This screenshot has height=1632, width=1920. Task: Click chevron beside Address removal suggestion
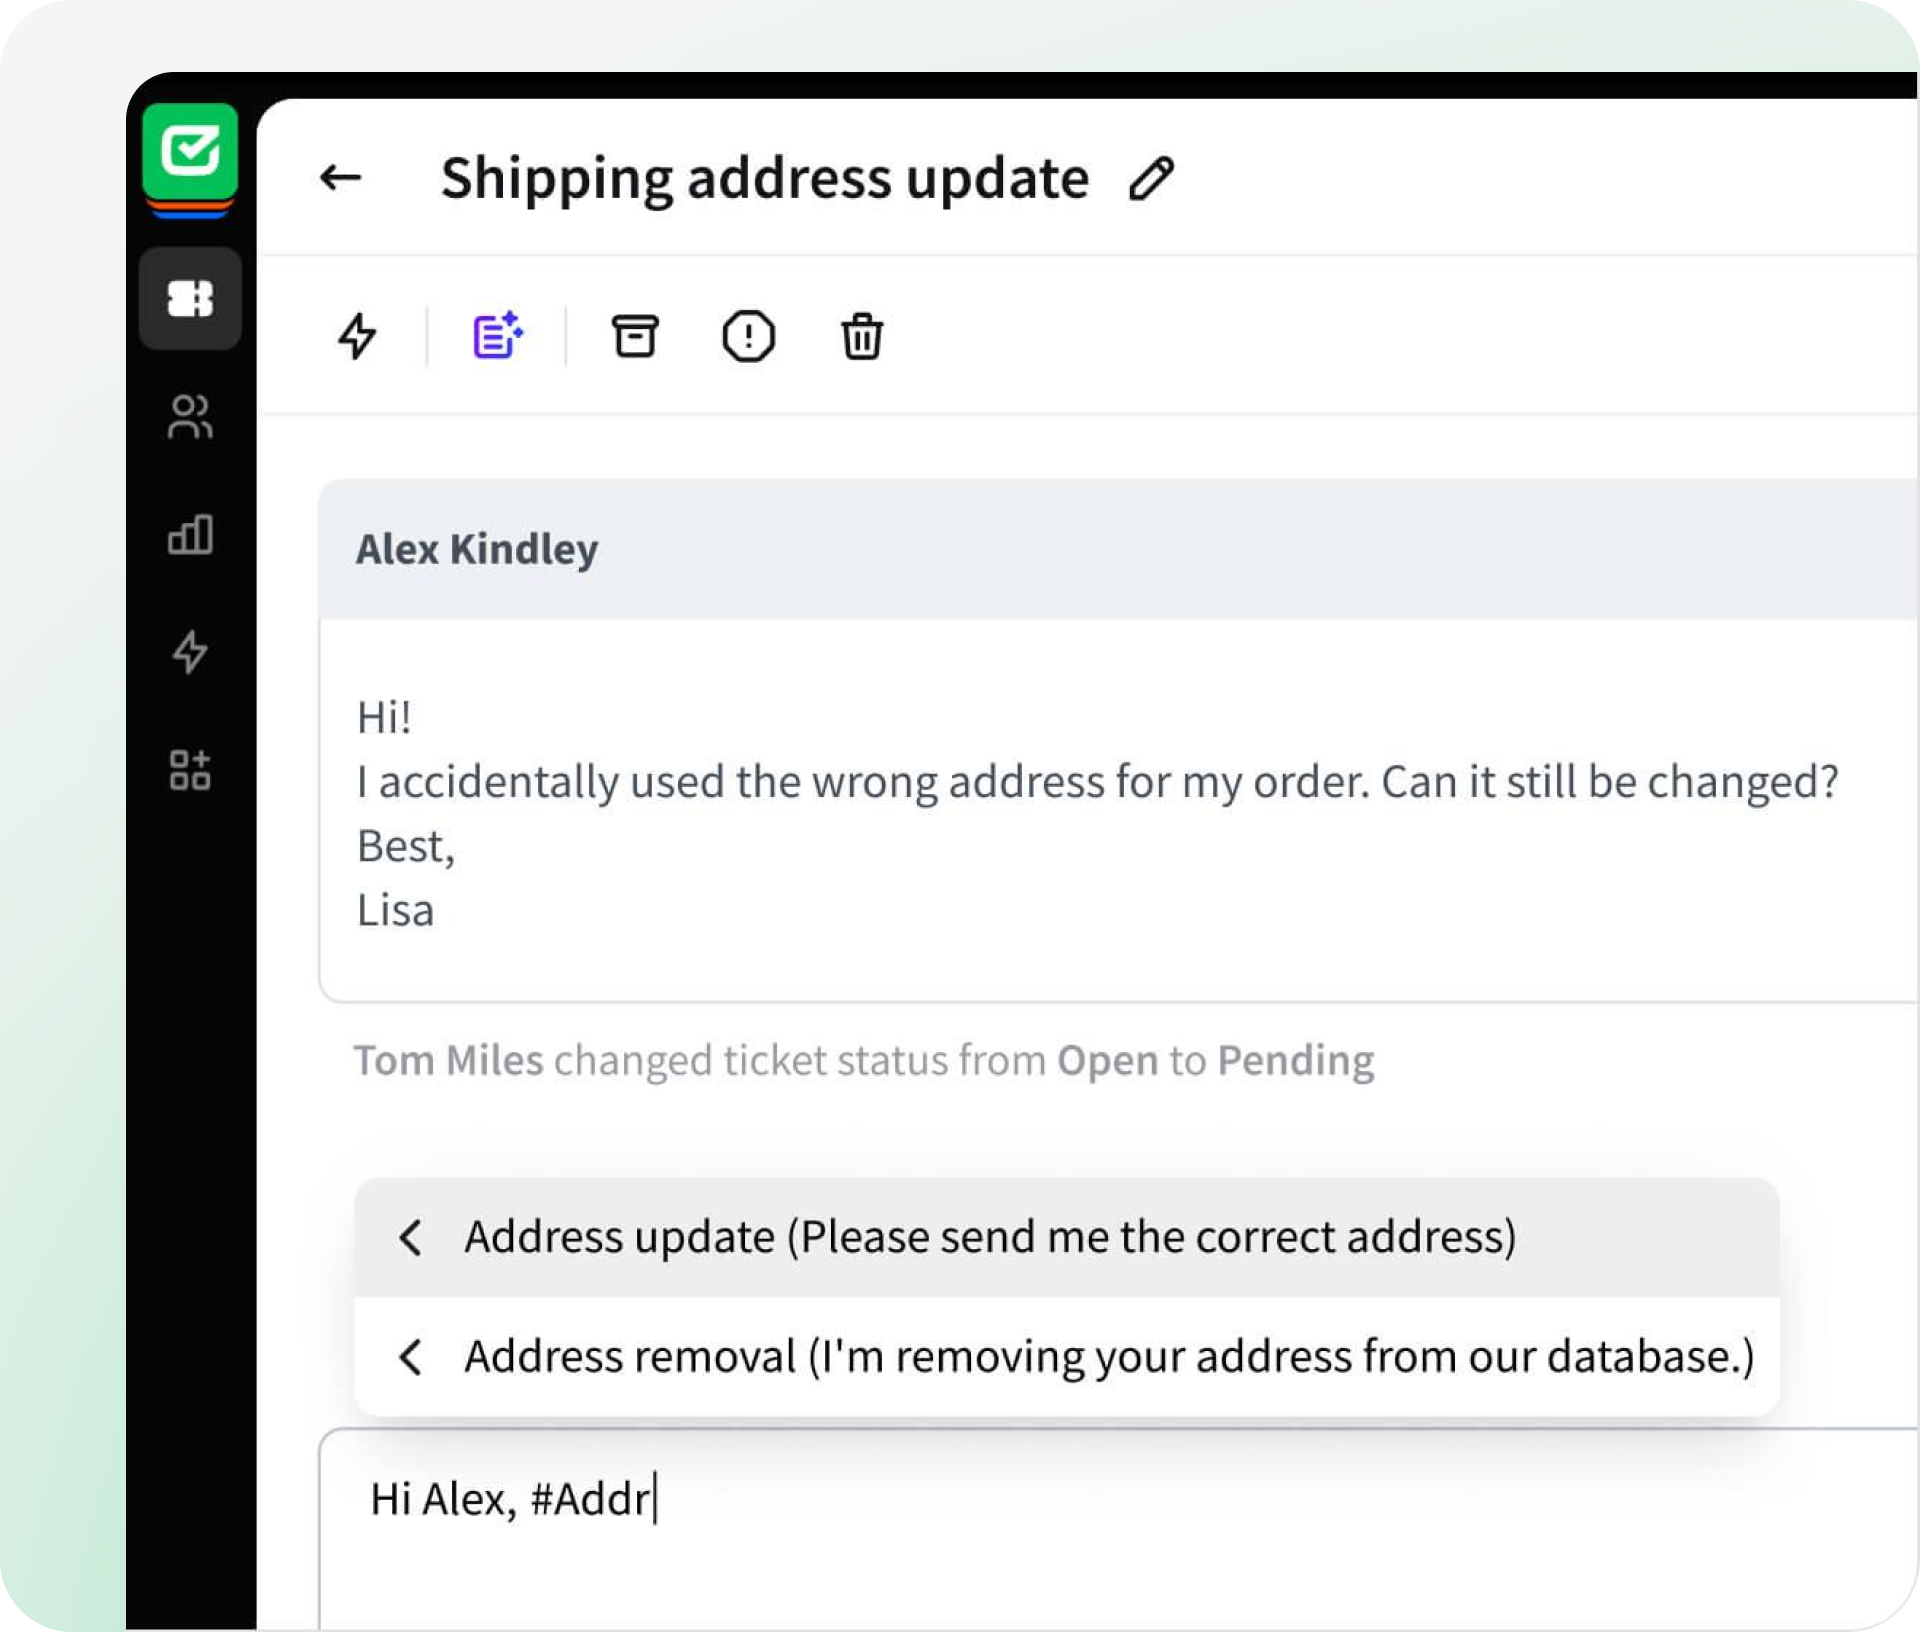410,1357
